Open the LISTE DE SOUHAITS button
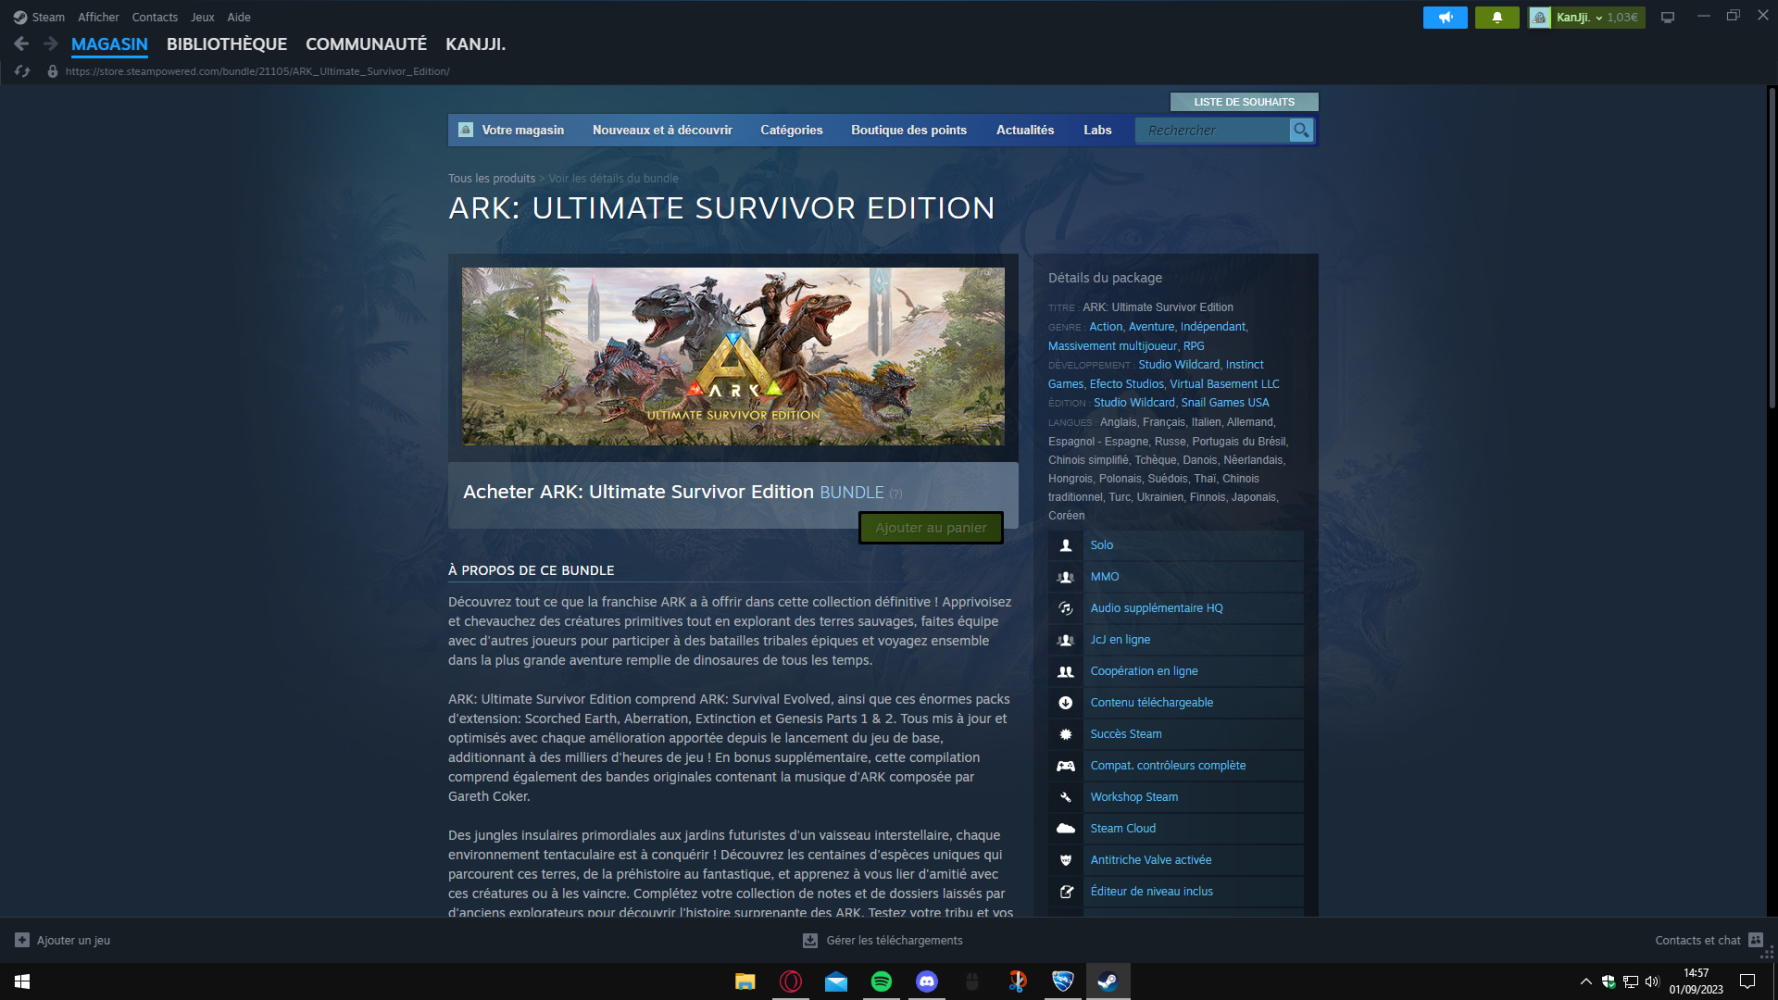This screenshot has width=1778, height=1000. coord(1244,102)
